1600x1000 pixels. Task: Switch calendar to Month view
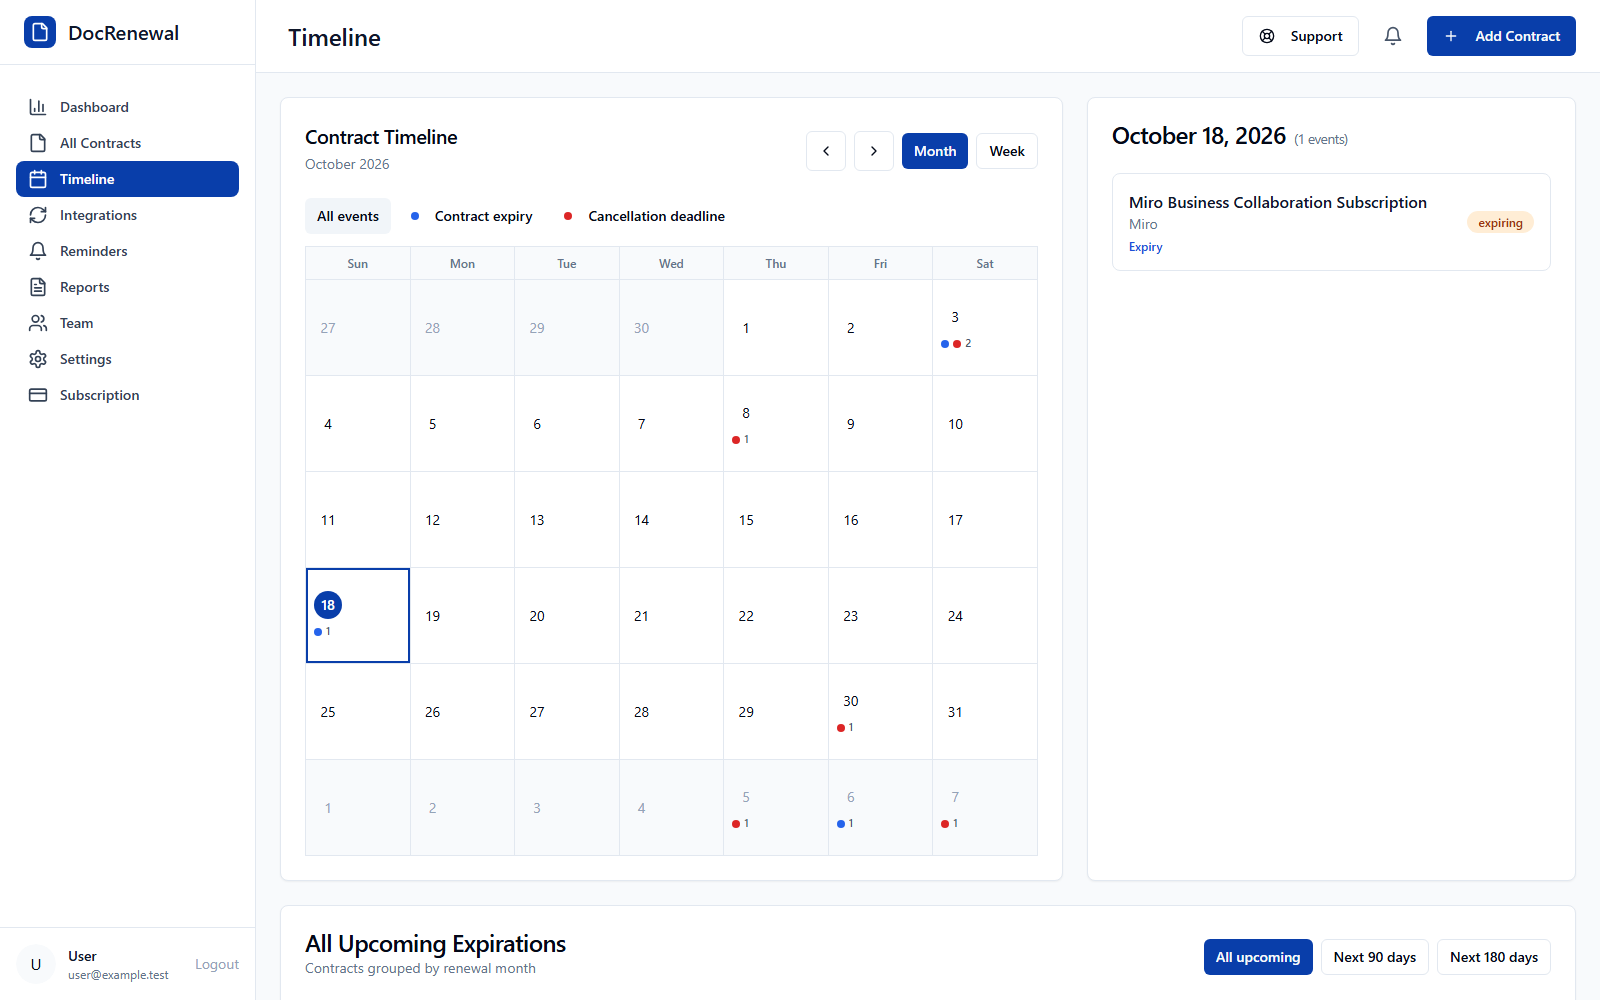pos(935,151)
